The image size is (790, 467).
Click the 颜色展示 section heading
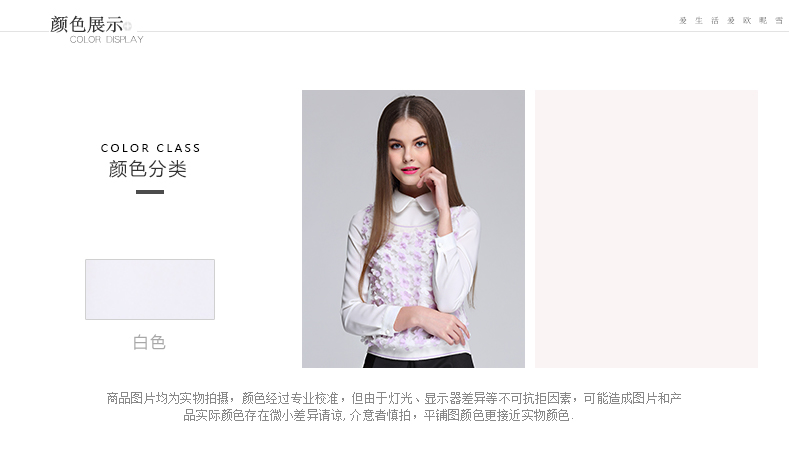87,24
